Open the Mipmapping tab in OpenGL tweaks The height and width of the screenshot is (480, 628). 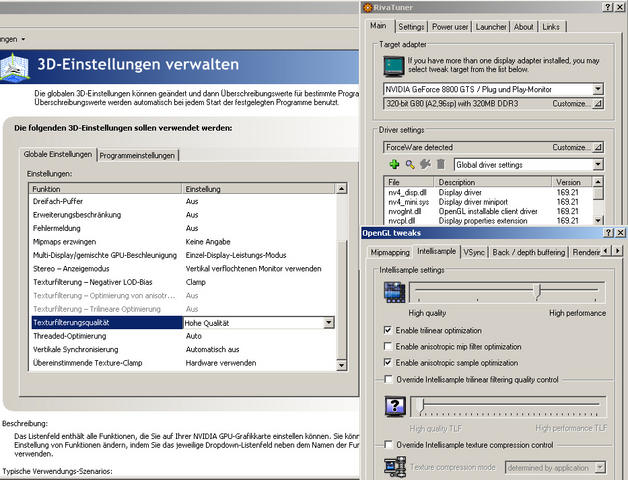click(390, 252)
